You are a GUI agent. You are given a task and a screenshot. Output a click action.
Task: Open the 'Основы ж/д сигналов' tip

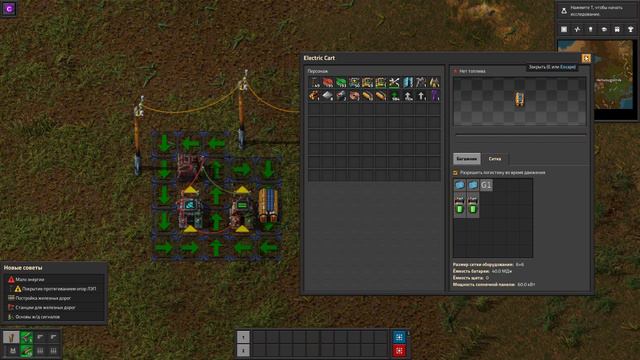[x=55, y=317]
